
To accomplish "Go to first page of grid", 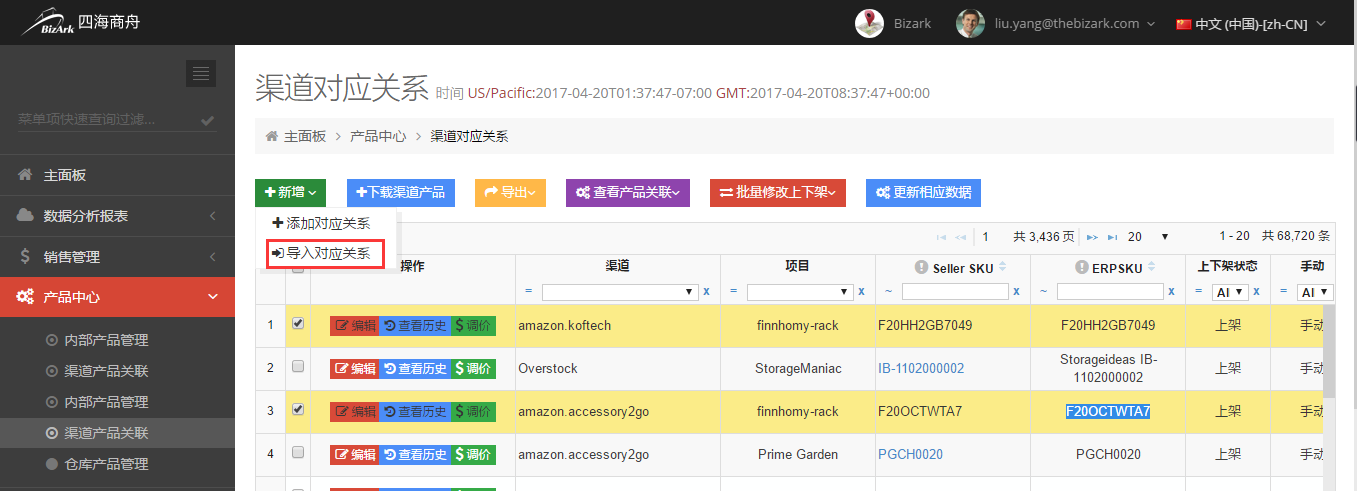I will click(940, 237).
